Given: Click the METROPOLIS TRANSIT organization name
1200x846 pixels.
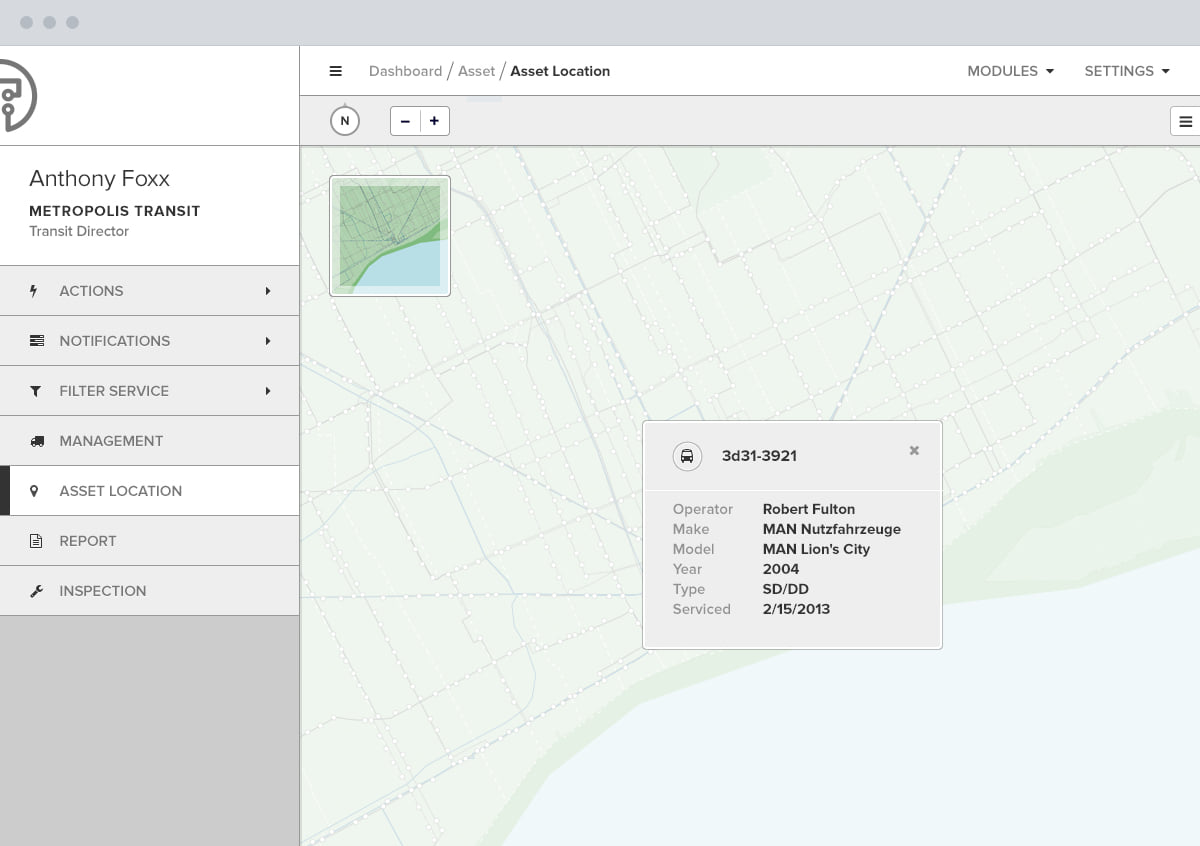Looking at the screenshot, I should tap(115, 211).
